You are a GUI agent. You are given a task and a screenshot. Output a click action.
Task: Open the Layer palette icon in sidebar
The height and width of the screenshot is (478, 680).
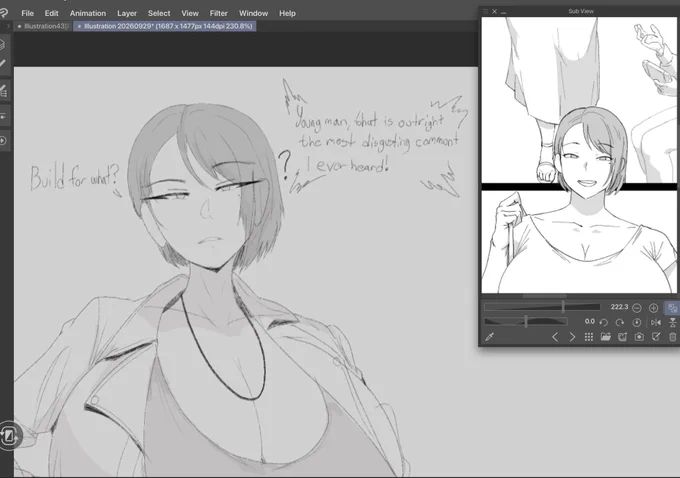pos(3,44)
